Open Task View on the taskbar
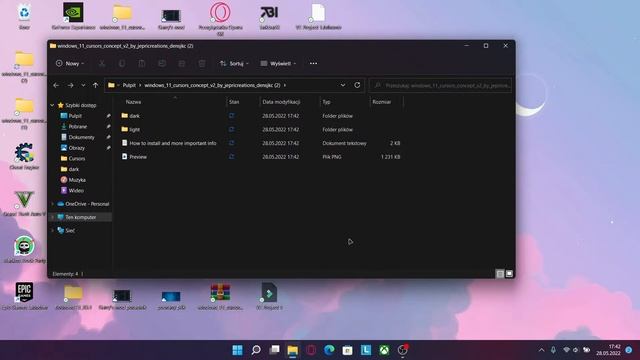Image resolution: width=640 pixels, height=360 pixels. [274, 350]
